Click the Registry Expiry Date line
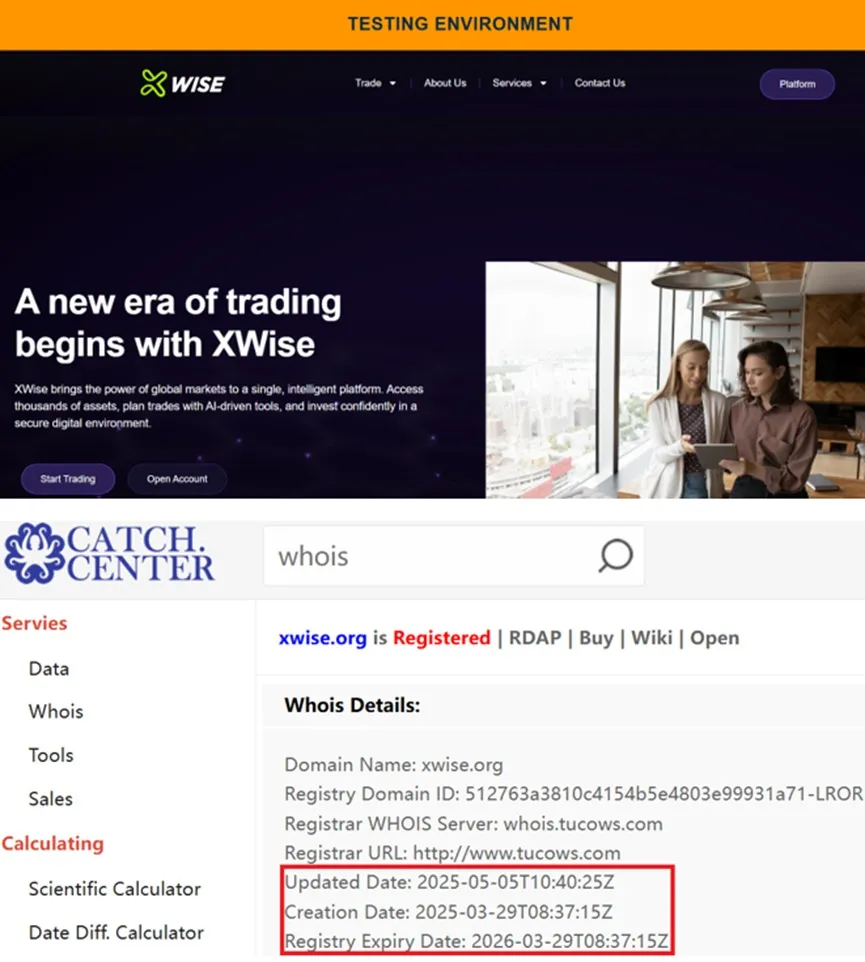 click(477, 941)
